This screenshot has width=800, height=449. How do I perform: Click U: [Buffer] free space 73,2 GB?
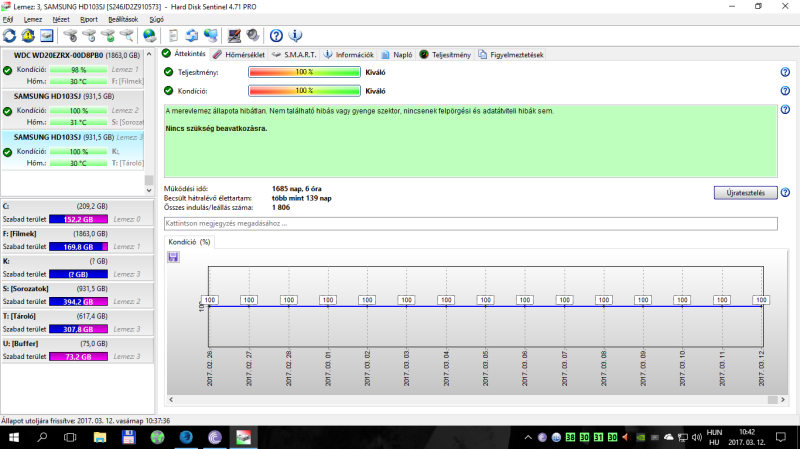pyautogui.click(x=79, y=357)
